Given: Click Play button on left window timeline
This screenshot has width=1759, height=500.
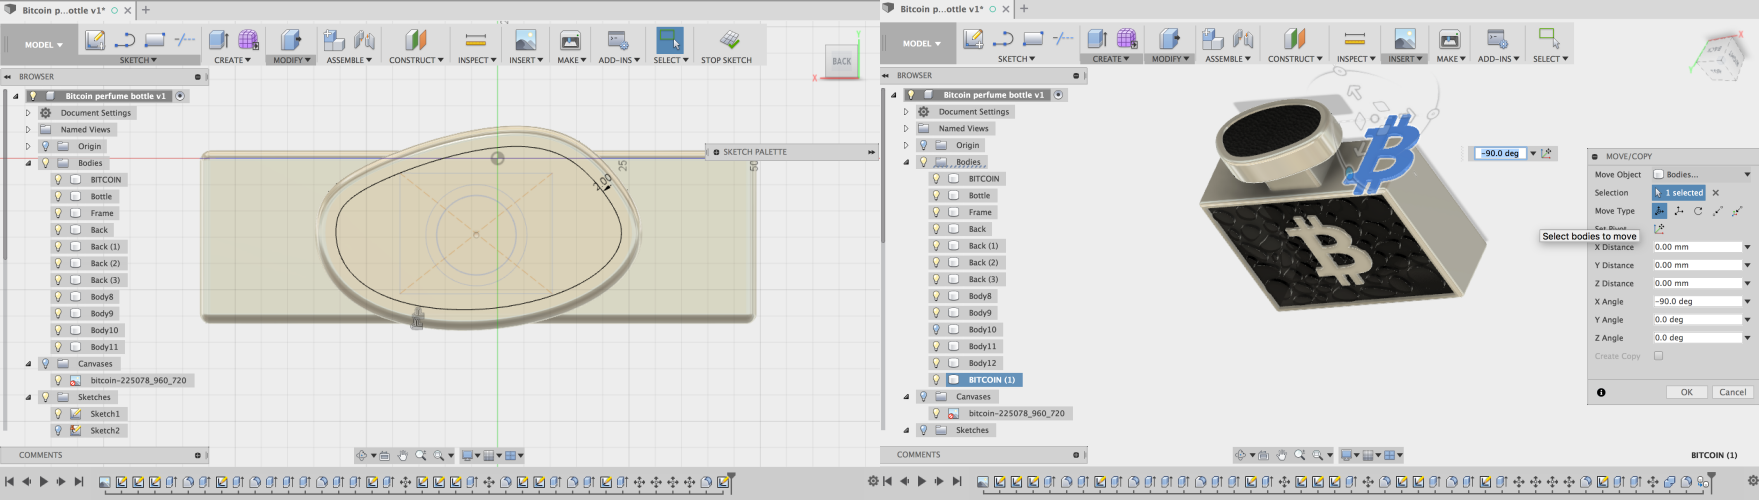Looking at the screenshot, I should click(x=43, y=482).
